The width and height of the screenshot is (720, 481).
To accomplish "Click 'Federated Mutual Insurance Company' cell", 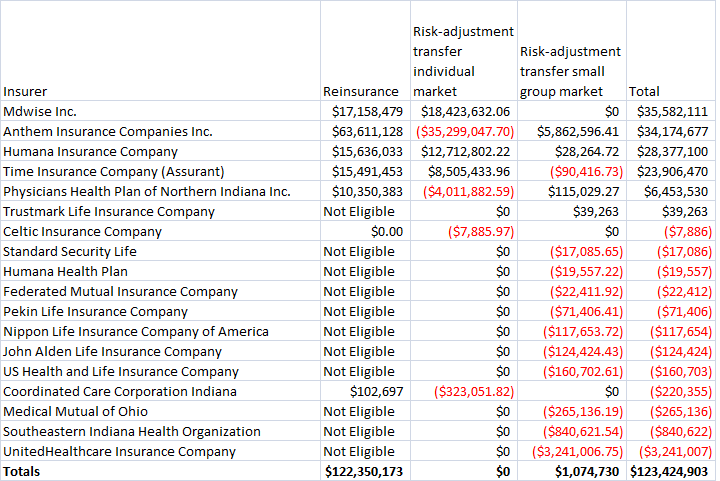I will pos(160,291).
